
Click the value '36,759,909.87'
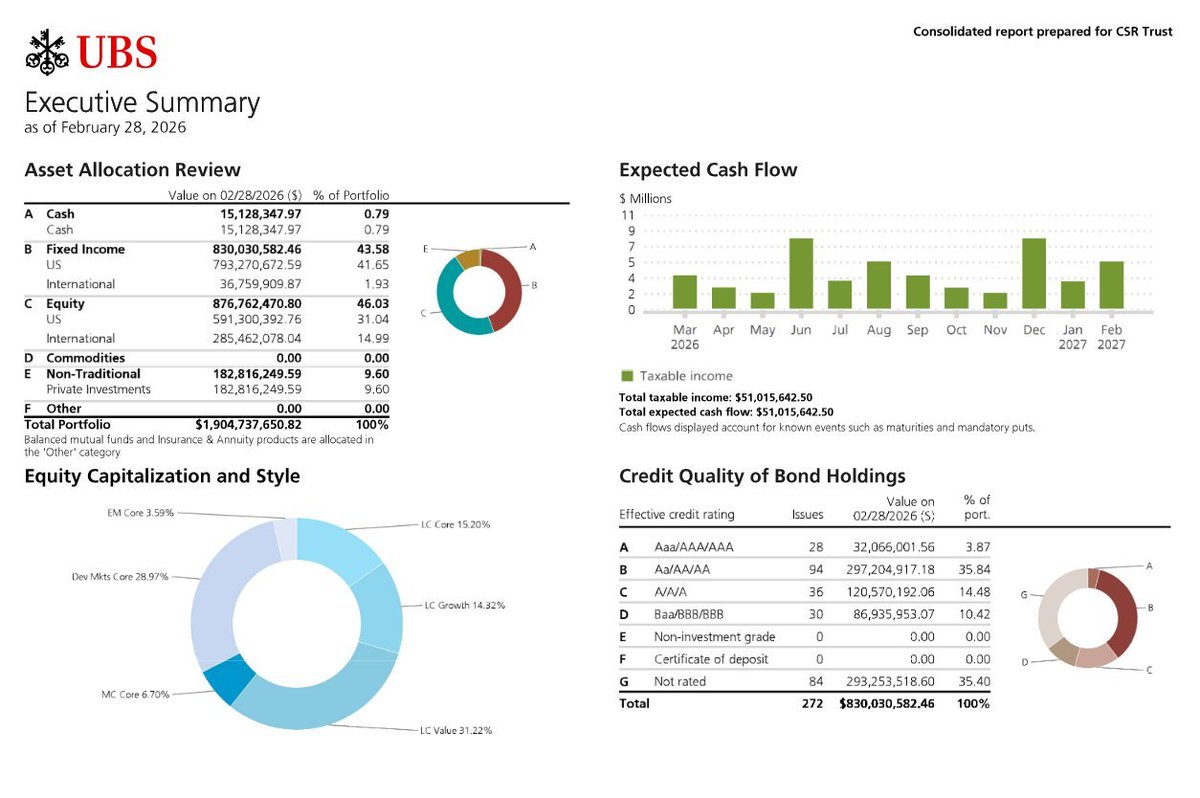pyautogui.click(x=260, y=284)
